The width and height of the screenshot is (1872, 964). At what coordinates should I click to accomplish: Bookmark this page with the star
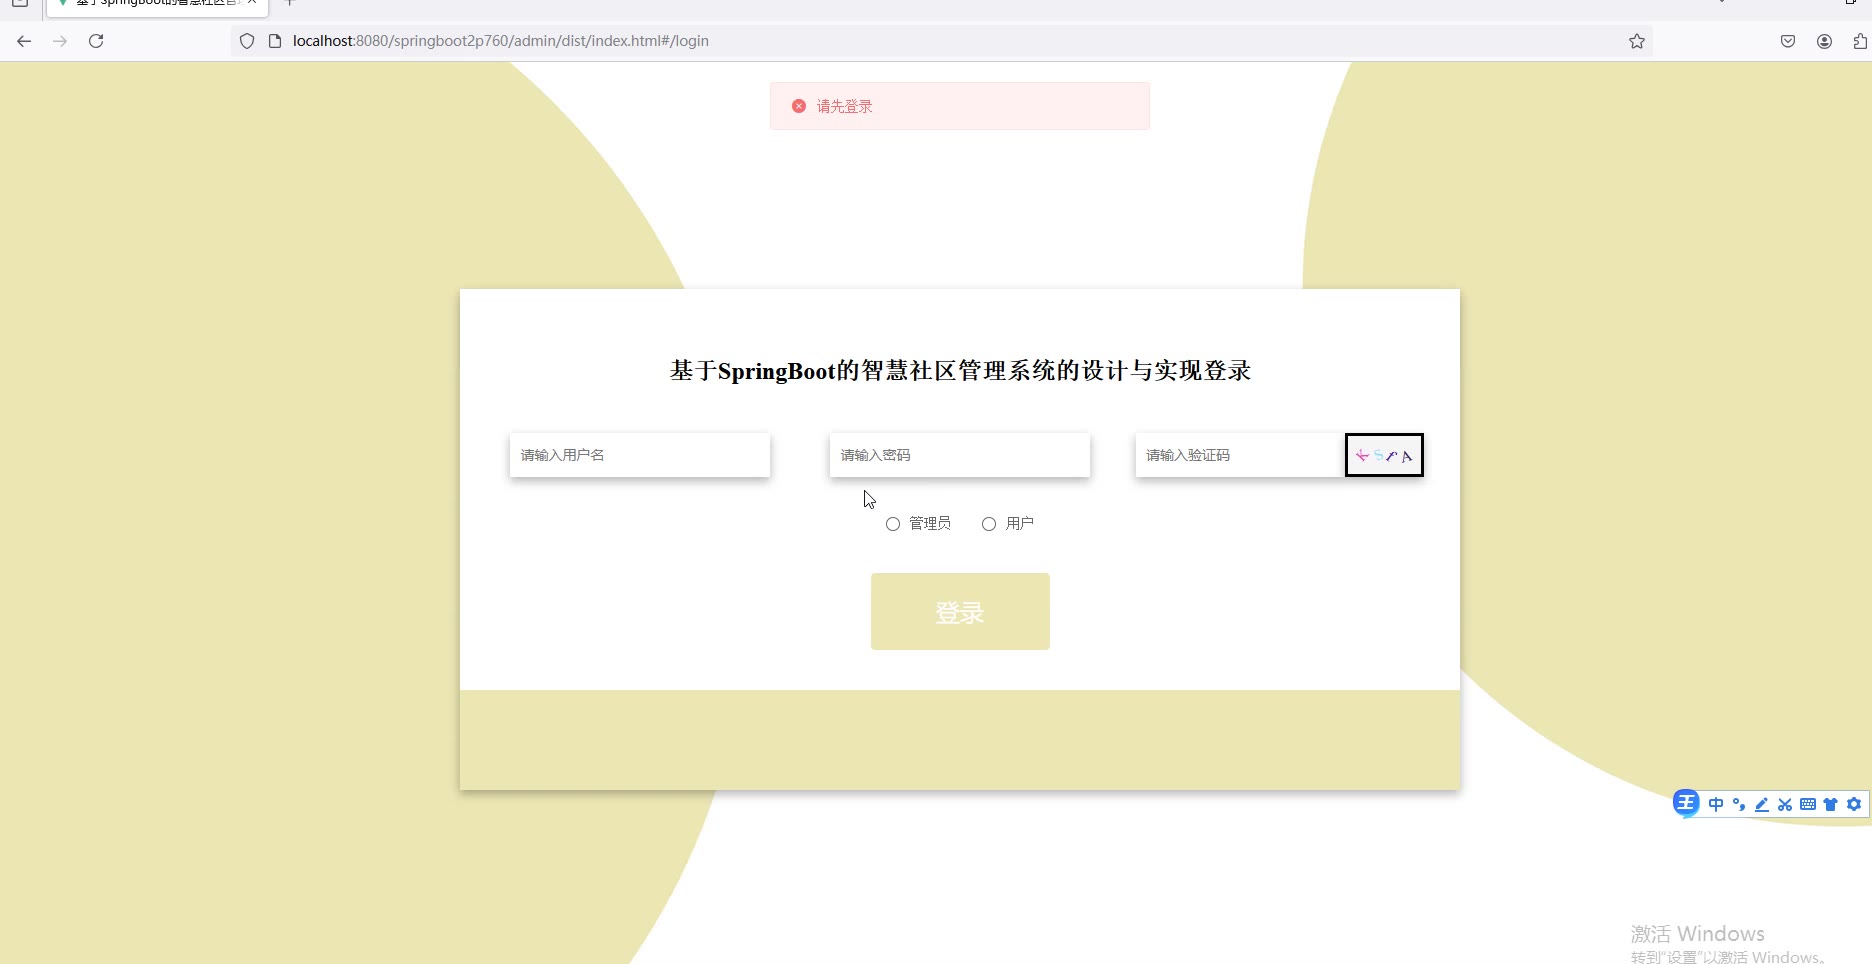coord(1637,41)
